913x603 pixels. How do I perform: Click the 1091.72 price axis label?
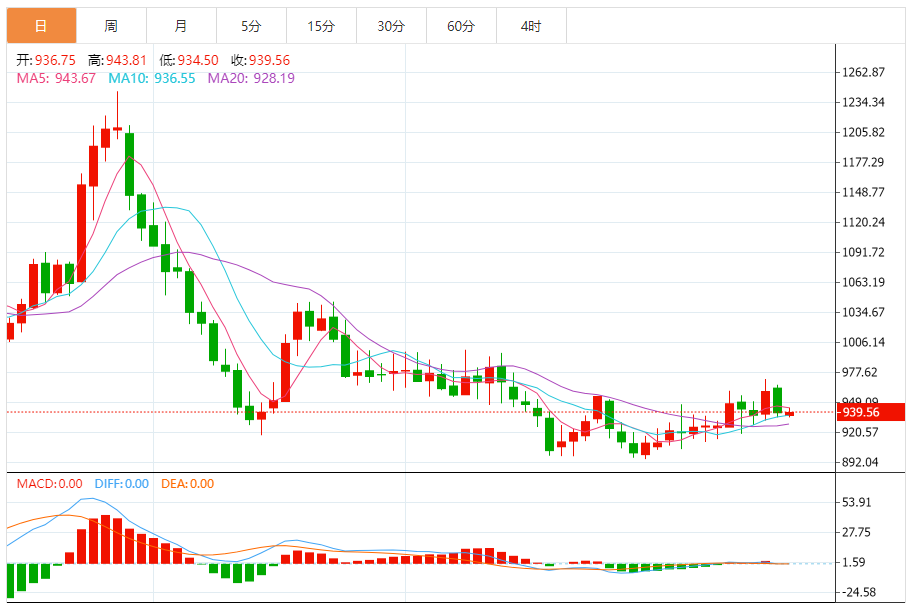tap(864, 252)
